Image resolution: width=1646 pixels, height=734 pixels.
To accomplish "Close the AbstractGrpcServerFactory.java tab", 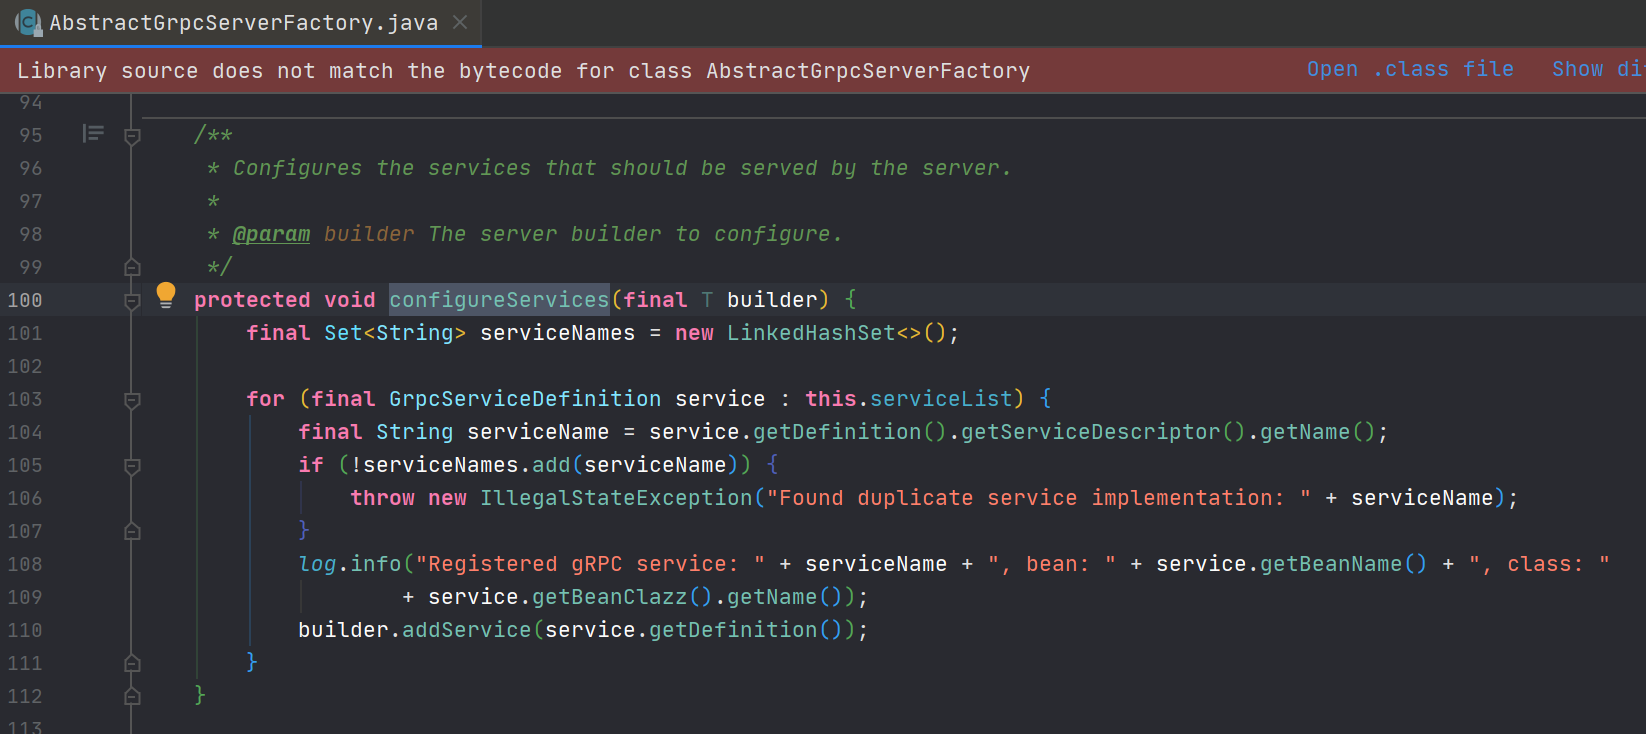I will tap(460, 22).
